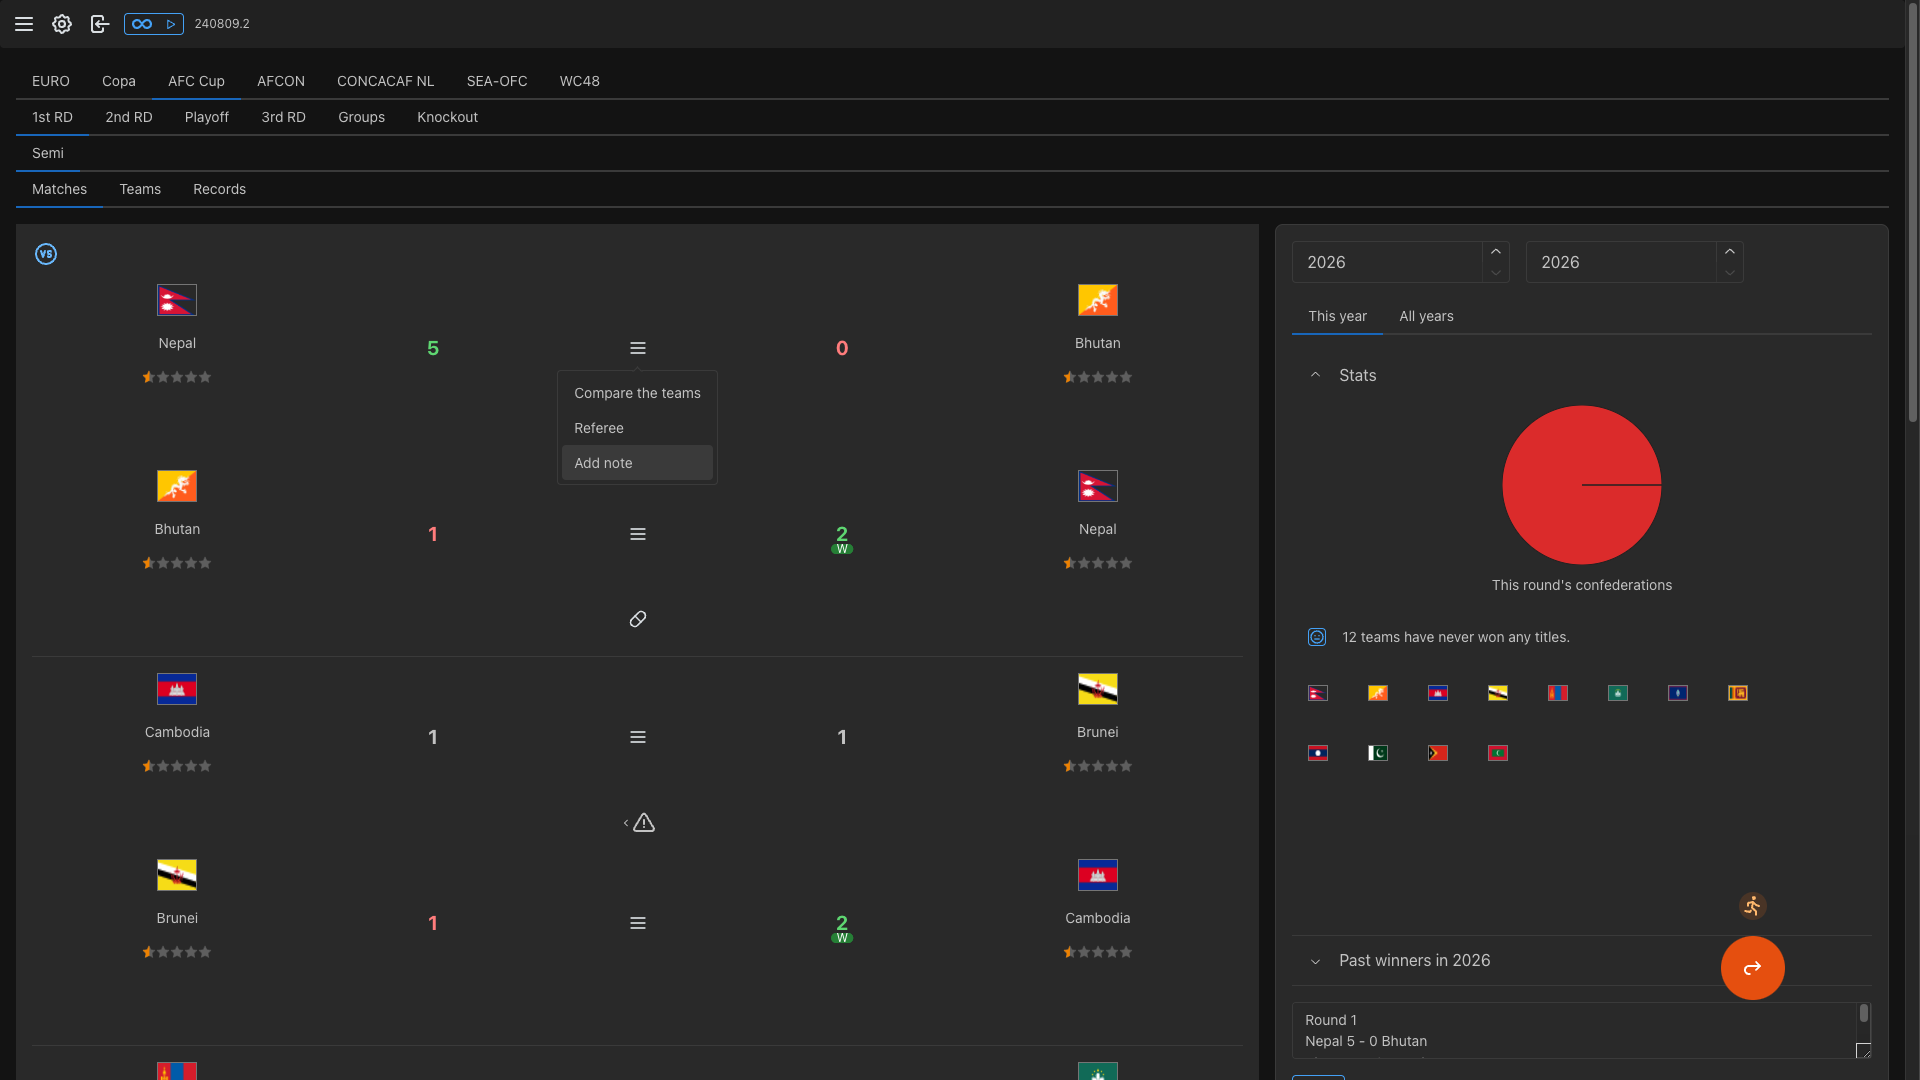Switch to the All years tab
The width and height of the screenshot is (1920, 1080).
coord(1427,316)
